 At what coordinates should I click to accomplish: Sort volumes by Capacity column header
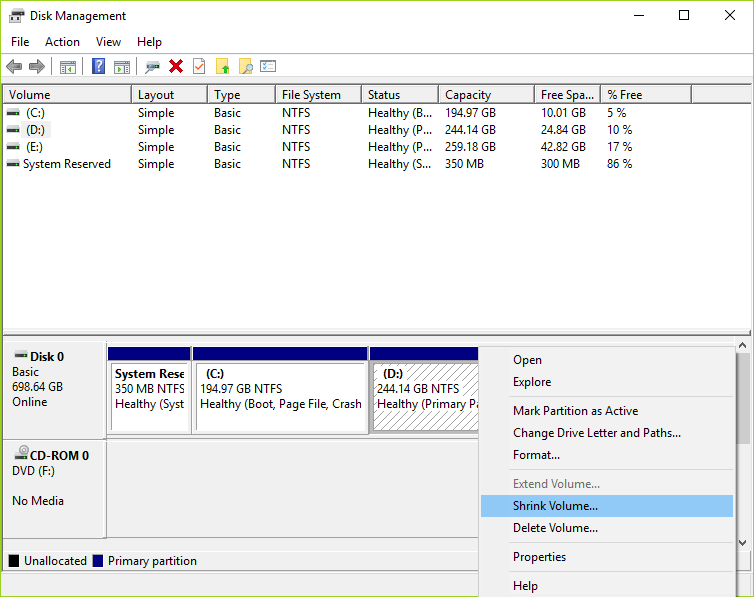coord(468,95)
